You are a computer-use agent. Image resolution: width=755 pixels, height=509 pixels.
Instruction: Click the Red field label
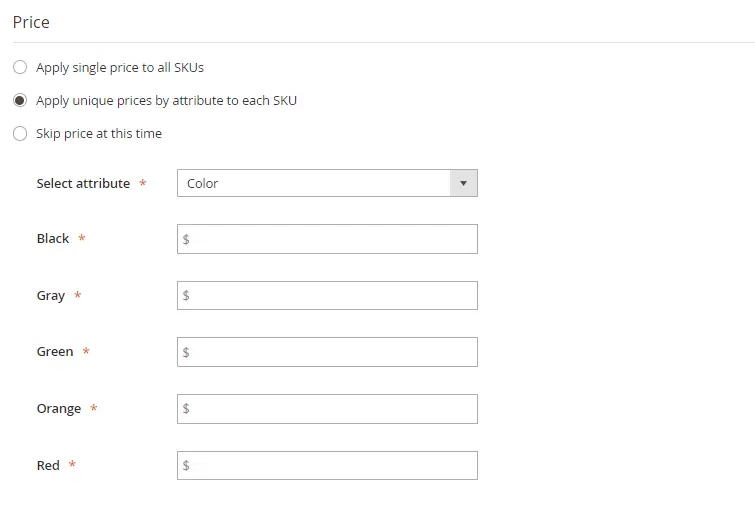[48, 466]
